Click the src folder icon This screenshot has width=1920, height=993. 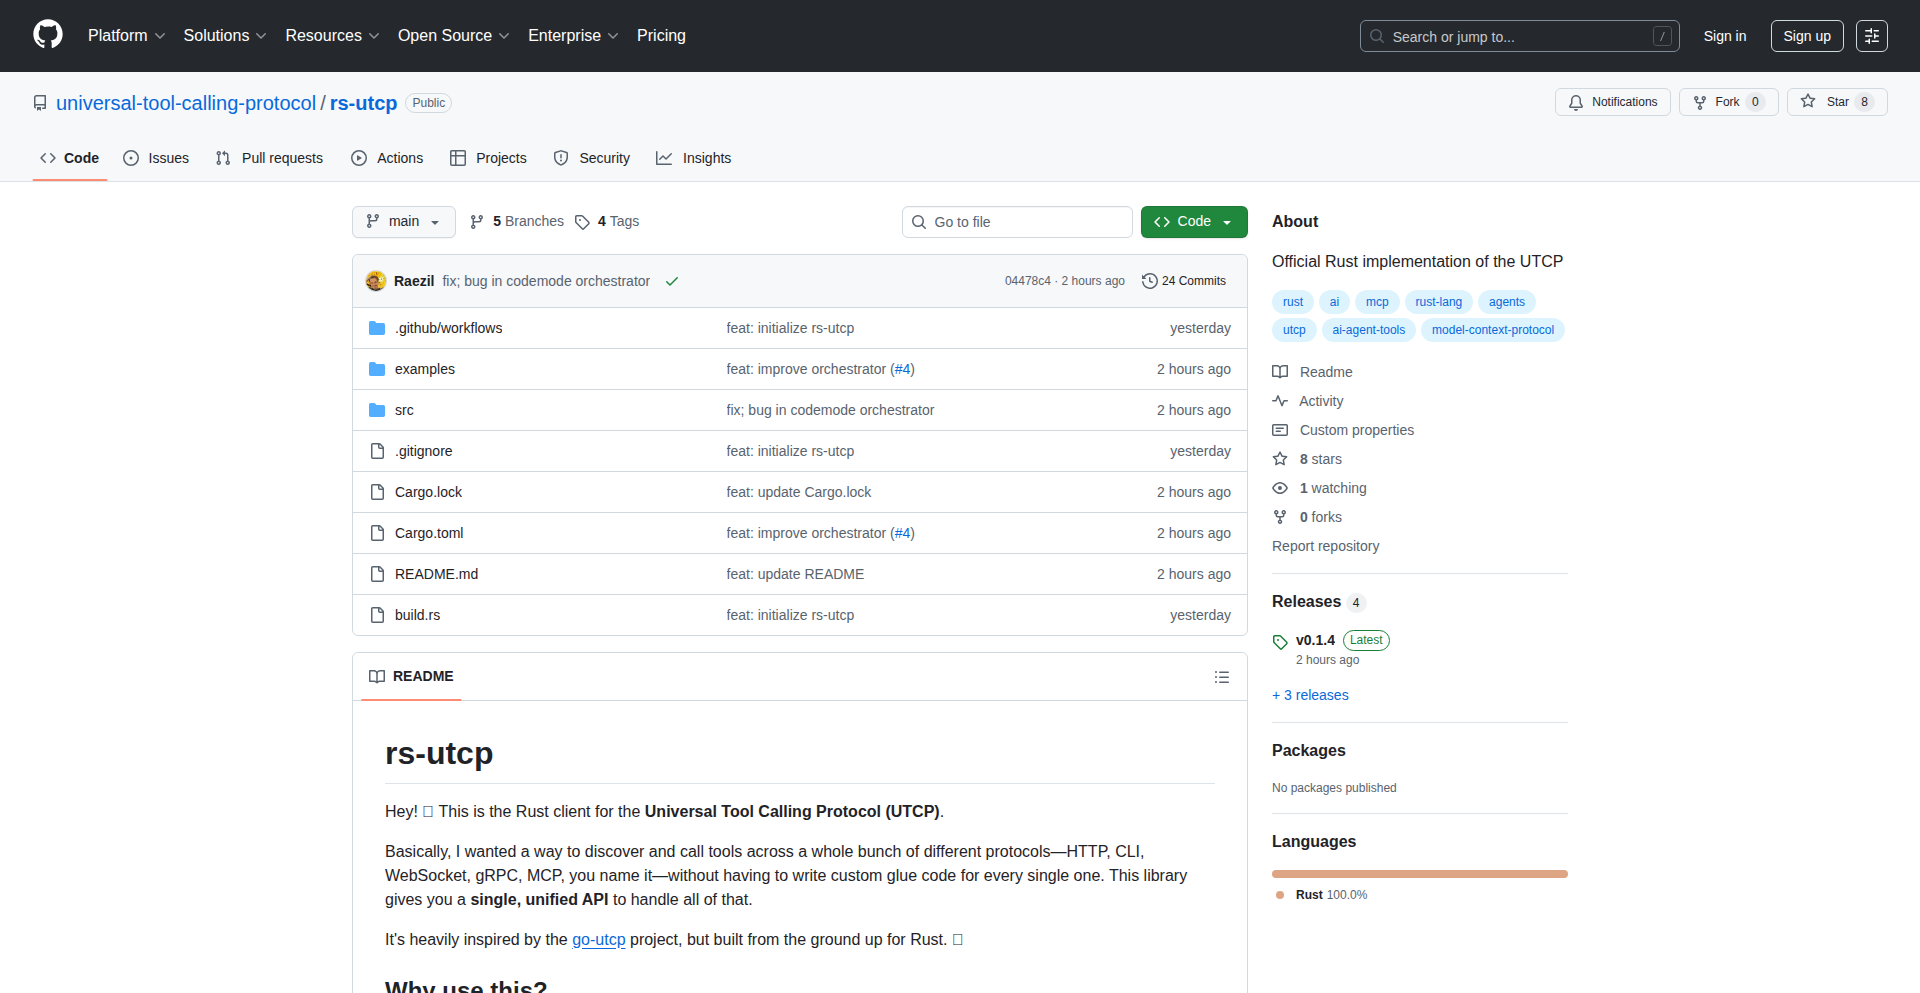377,409
